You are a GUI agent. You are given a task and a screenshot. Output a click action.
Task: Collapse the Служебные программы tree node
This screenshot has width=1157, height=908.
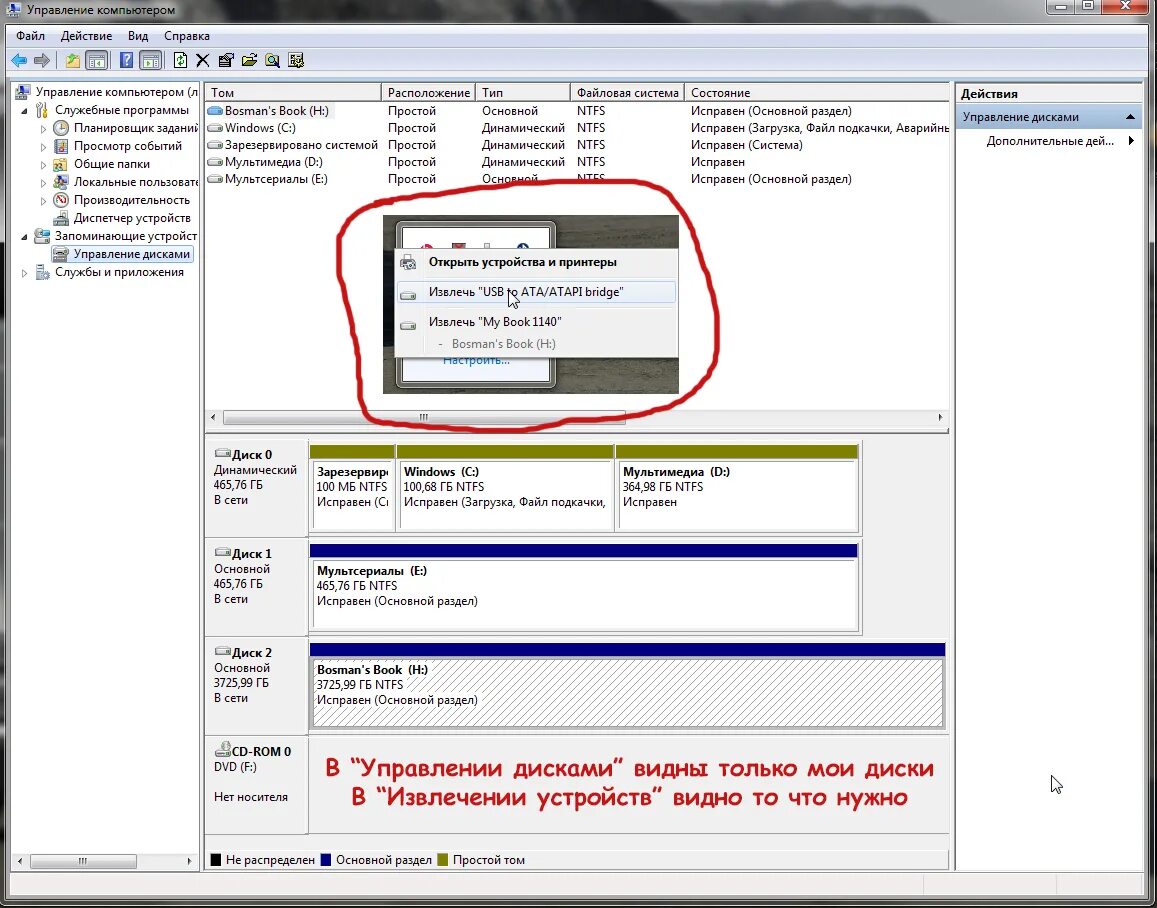24,111
